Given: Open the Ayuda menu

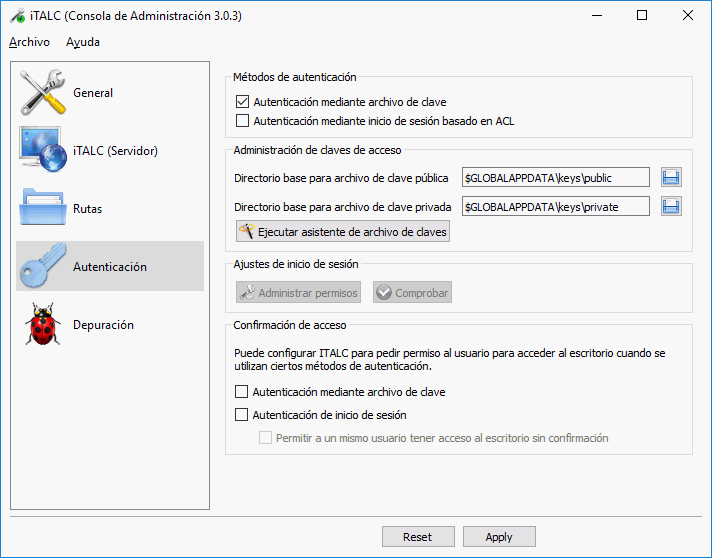Looking at the screenshot, I should pos(83,42).
